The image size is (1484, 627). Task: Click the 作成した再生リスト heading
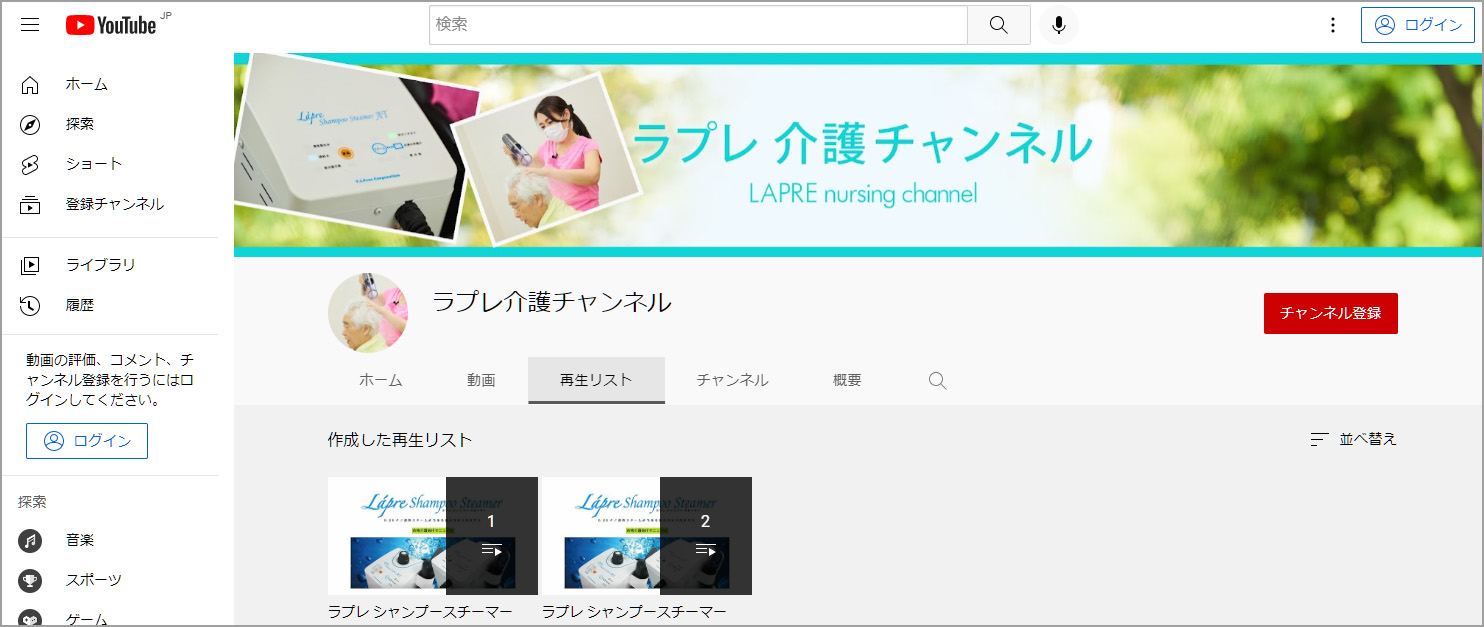[400, 440]
